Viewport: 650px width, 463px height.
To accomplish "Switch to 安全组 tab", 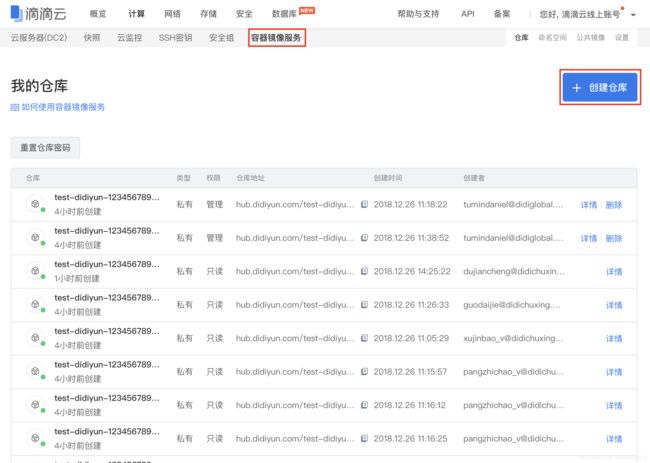I will point(221,38).
